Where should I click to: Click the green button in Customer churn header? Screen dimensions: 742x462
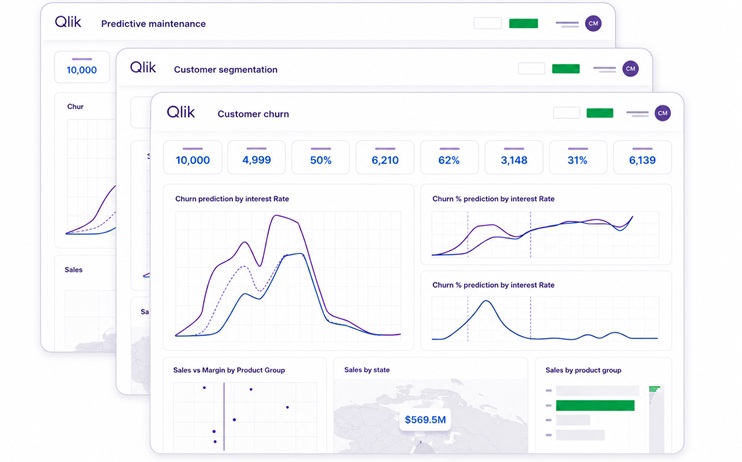pyautogui.click(x=600, y=113)
